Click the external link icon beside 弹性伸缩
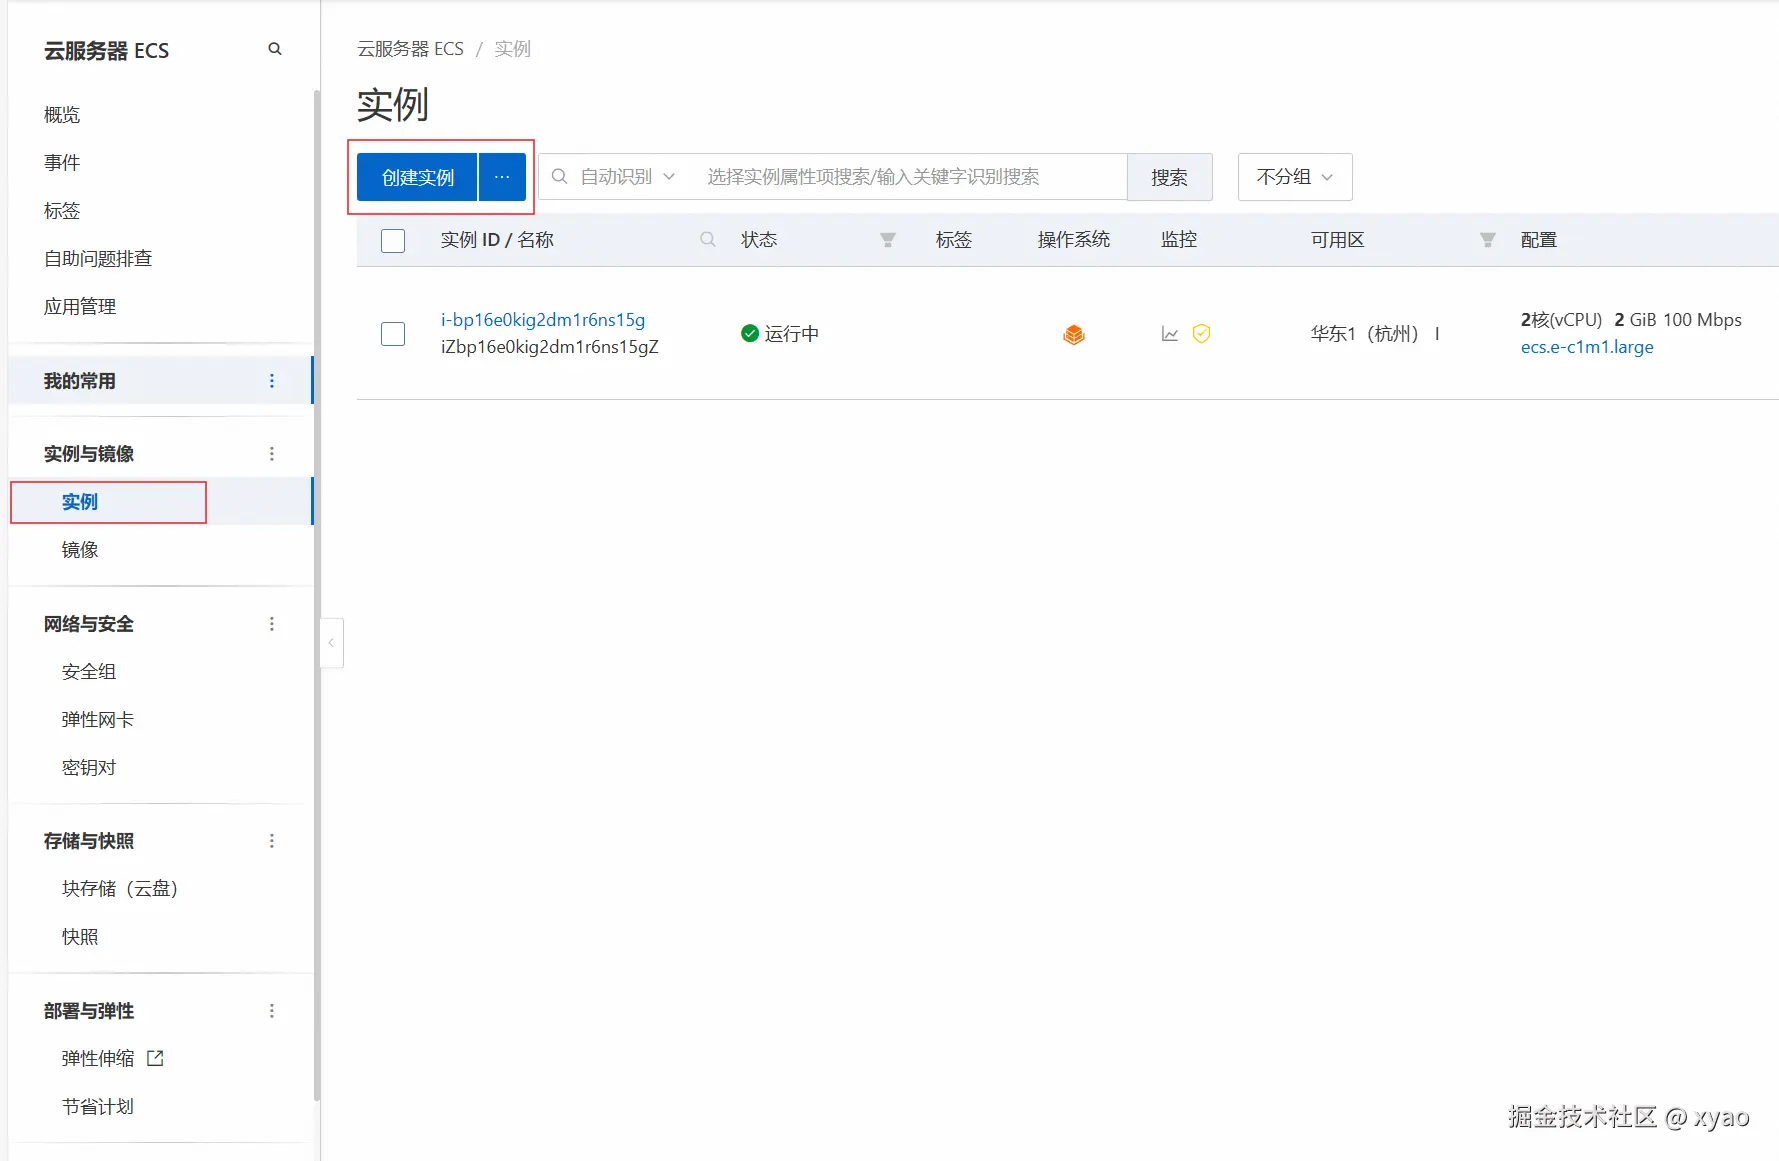The image size is (1779, 1161). [155, 1058]
